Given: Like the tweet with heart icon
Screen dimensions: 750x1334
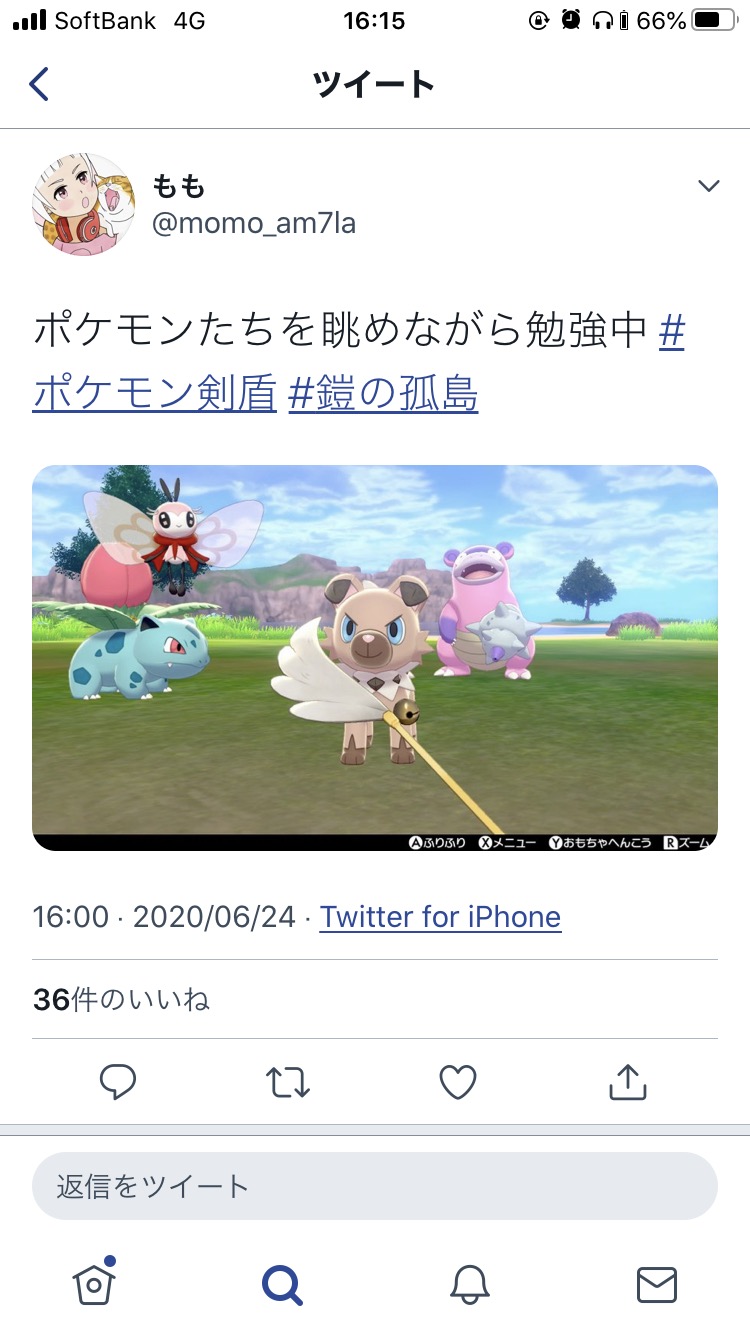Looking at the screenshot, I should 458,1081.
